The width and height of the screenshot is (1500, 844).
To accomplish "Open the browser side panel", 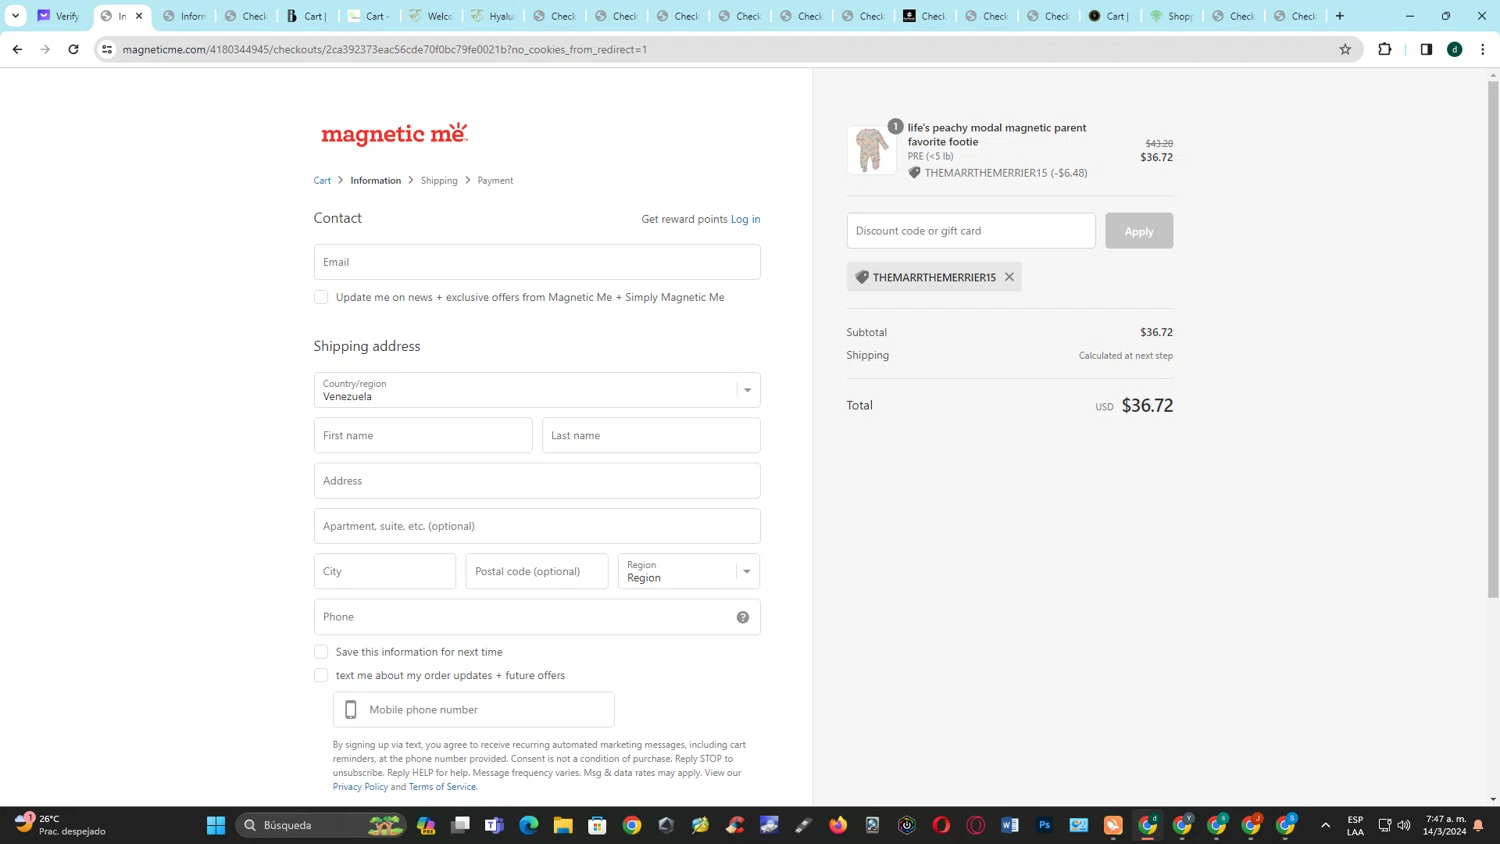I will tap(1426, 49).
